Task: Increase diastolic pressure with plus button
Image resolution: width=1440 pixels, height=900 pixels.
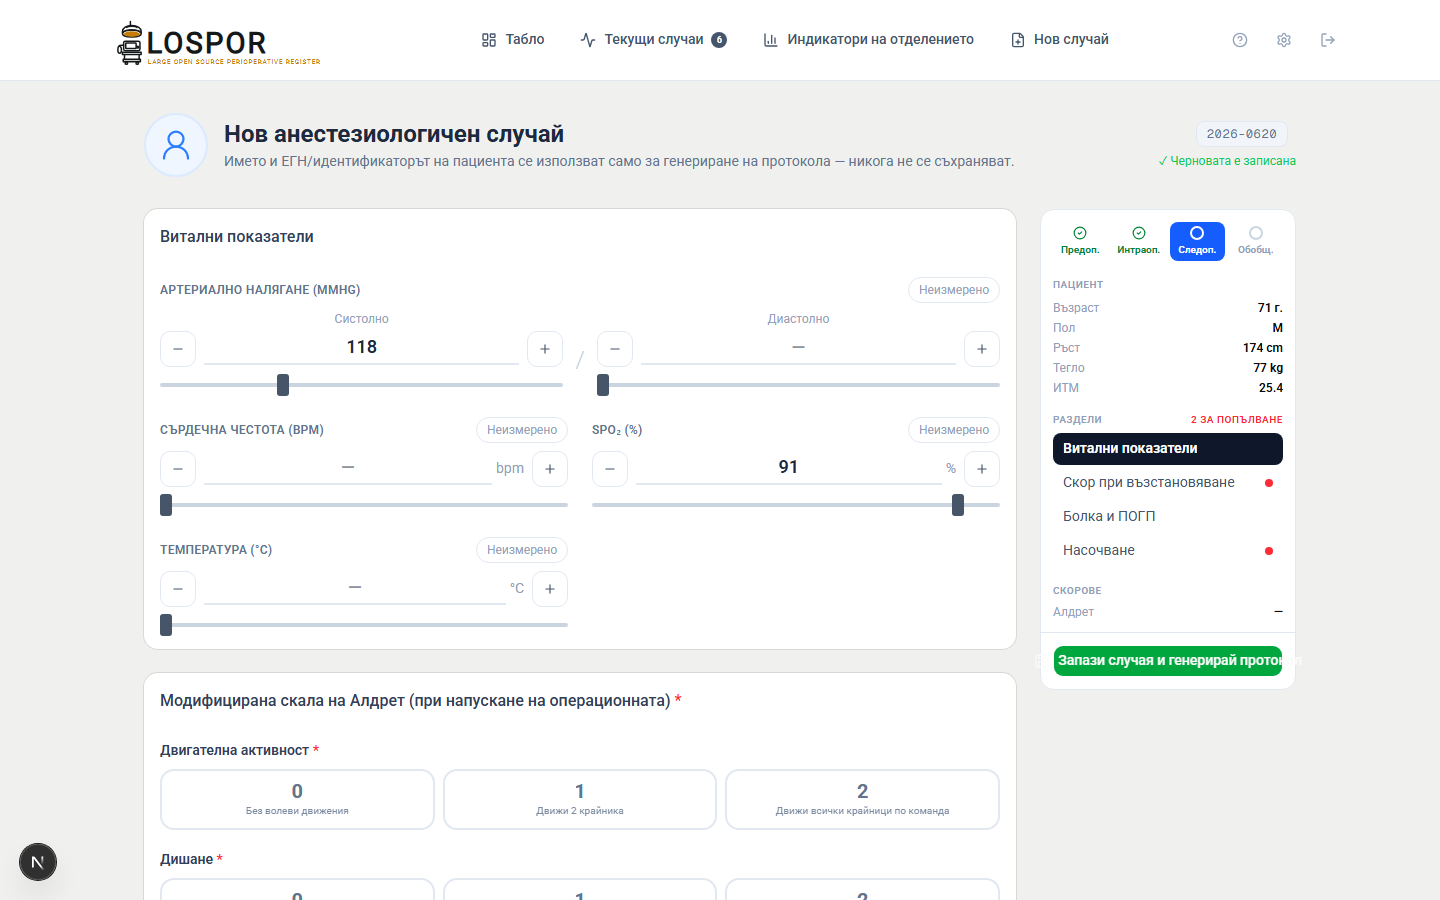Action: pyautogui.click(x=982, y=349)
